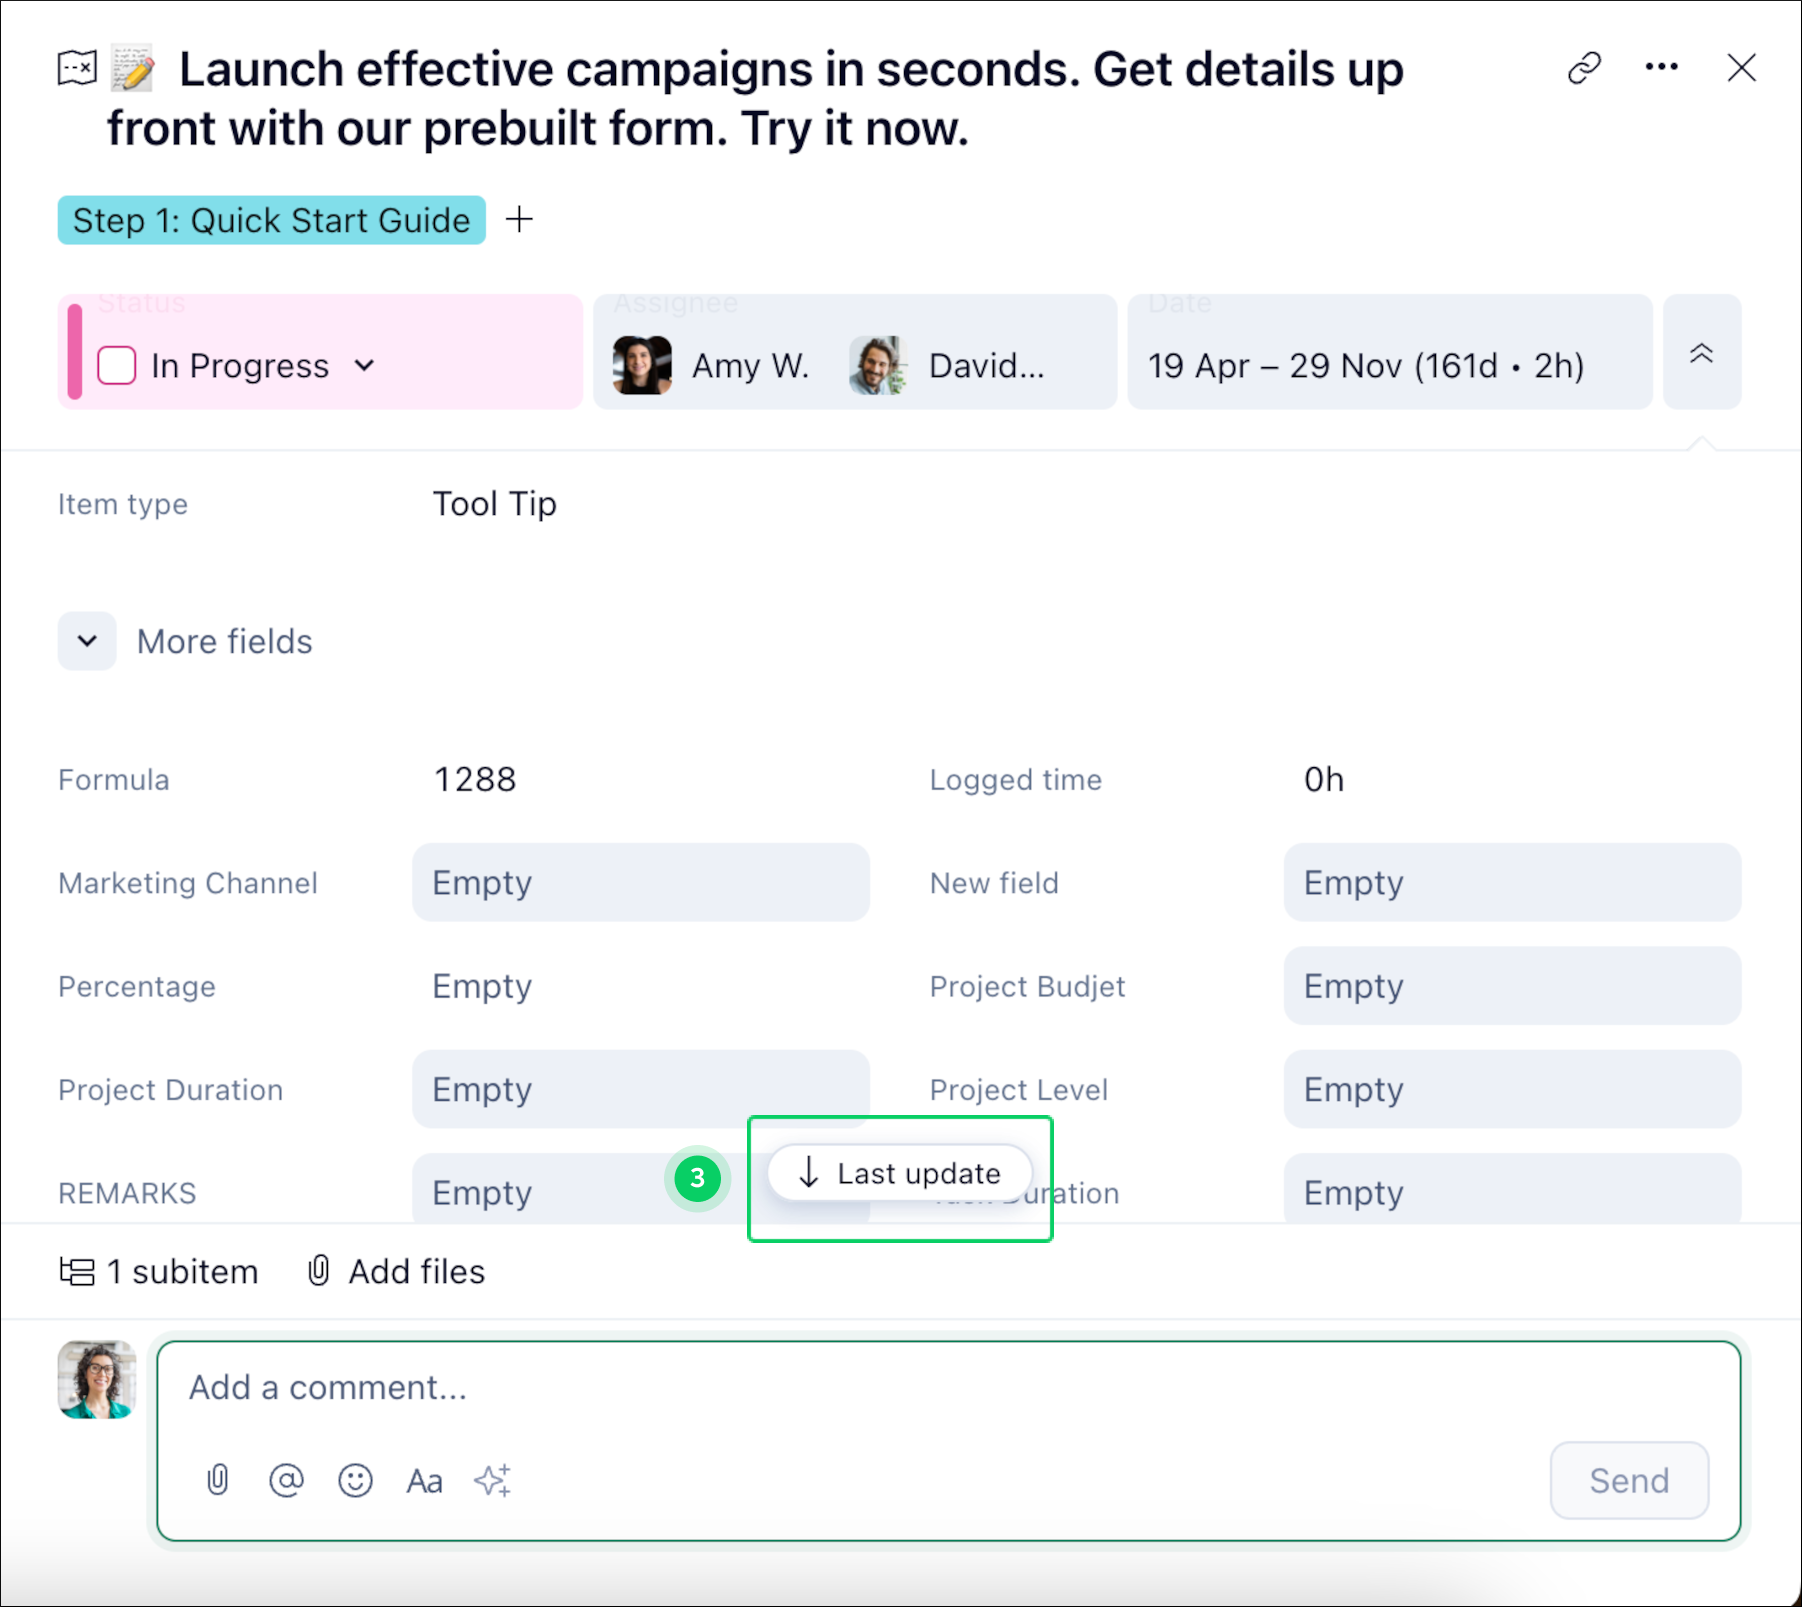This screenshot has width=1802, height=1607.
Task: Collapse the More fields section
Action: click(x=87, y=641)
